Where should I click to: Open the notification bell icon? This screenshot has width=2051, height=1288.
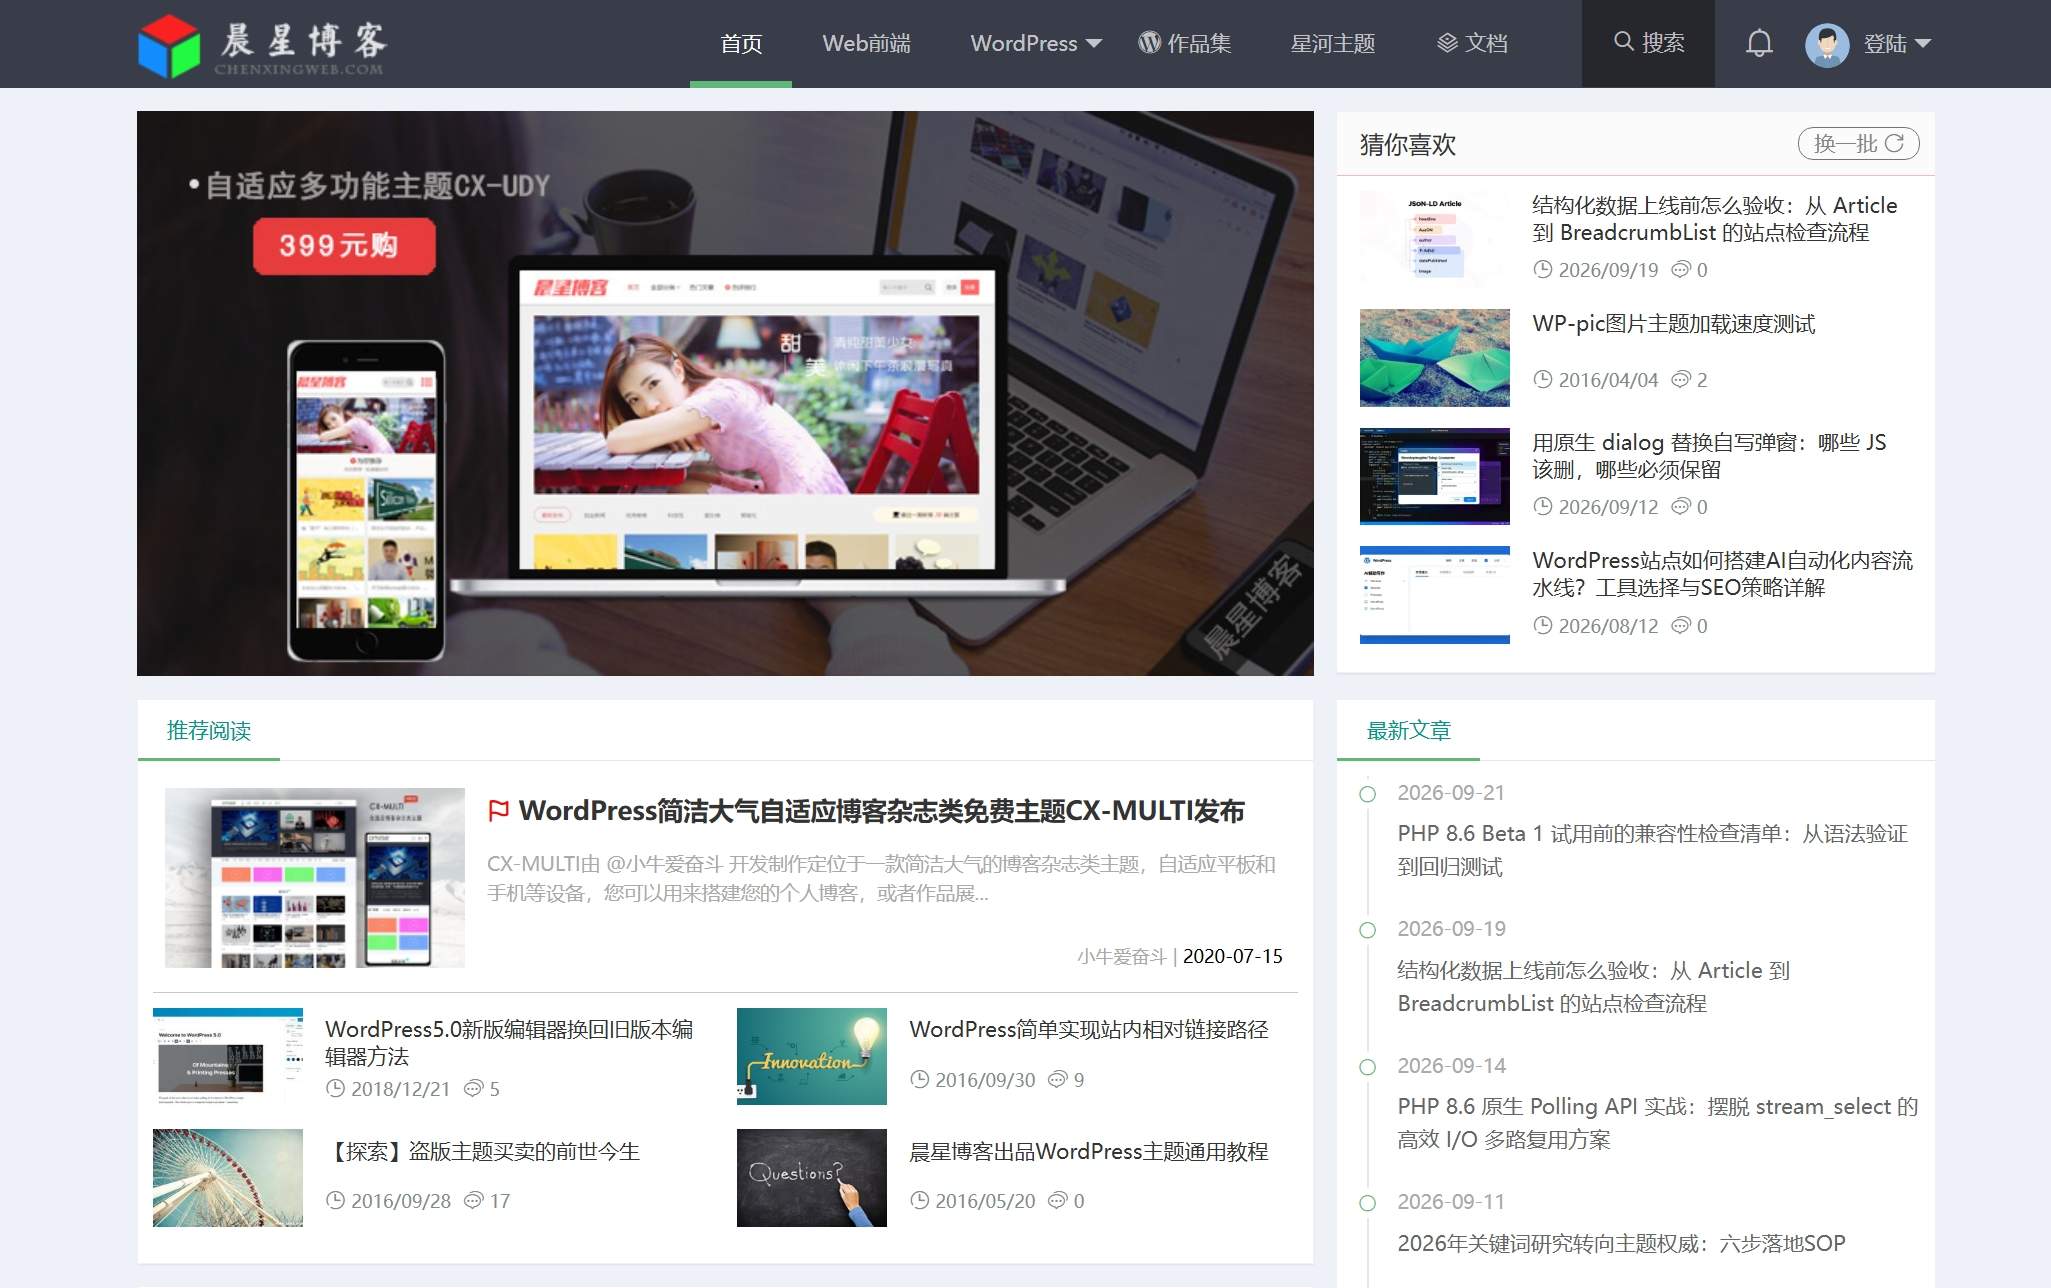coord(1759,44)
